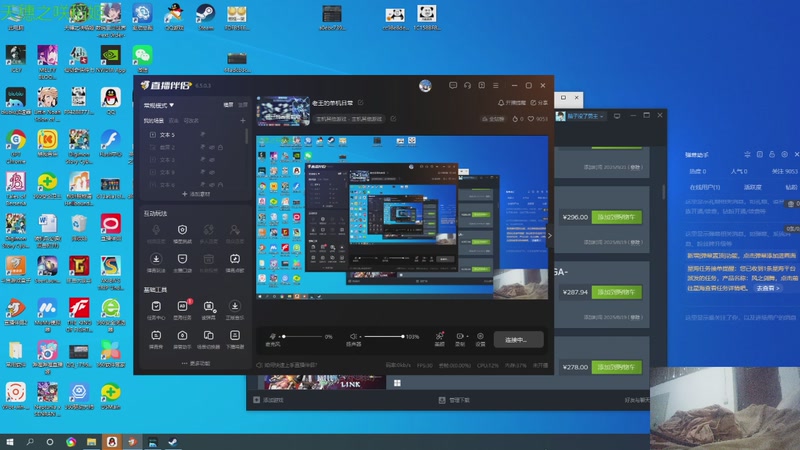Edit the stream title with pencil icon
Image resolution: width=800 pixels, height=450 pixels.
click(x=361, y=103)
